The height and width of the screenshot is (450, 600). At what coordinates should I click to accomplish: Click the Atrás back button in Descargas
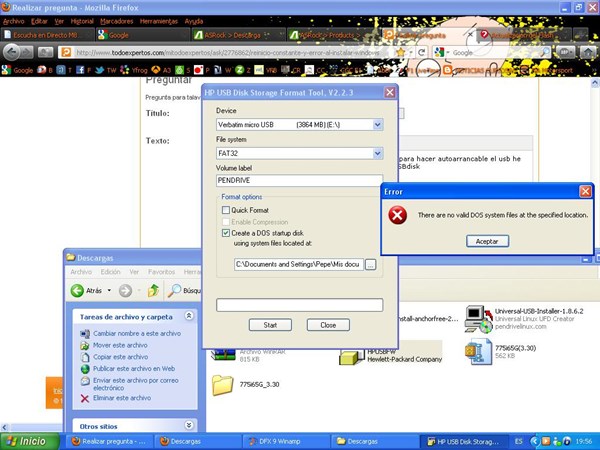88,291
